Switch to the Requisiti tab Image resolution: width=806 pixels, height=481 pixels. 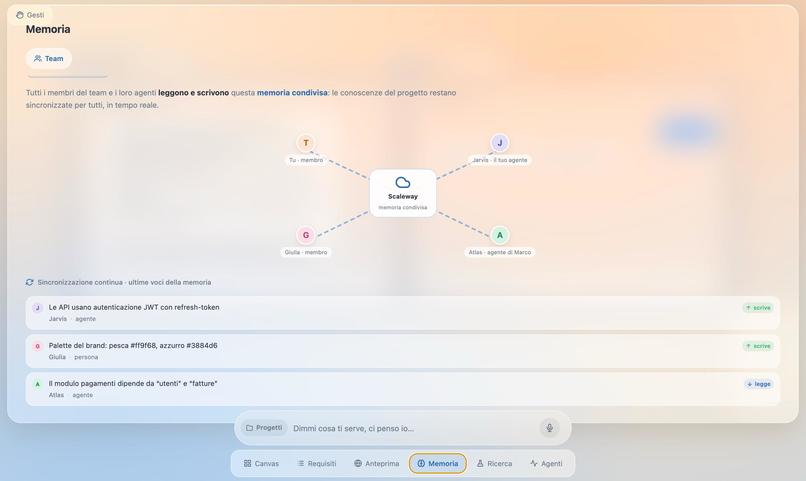coord(317,464)
